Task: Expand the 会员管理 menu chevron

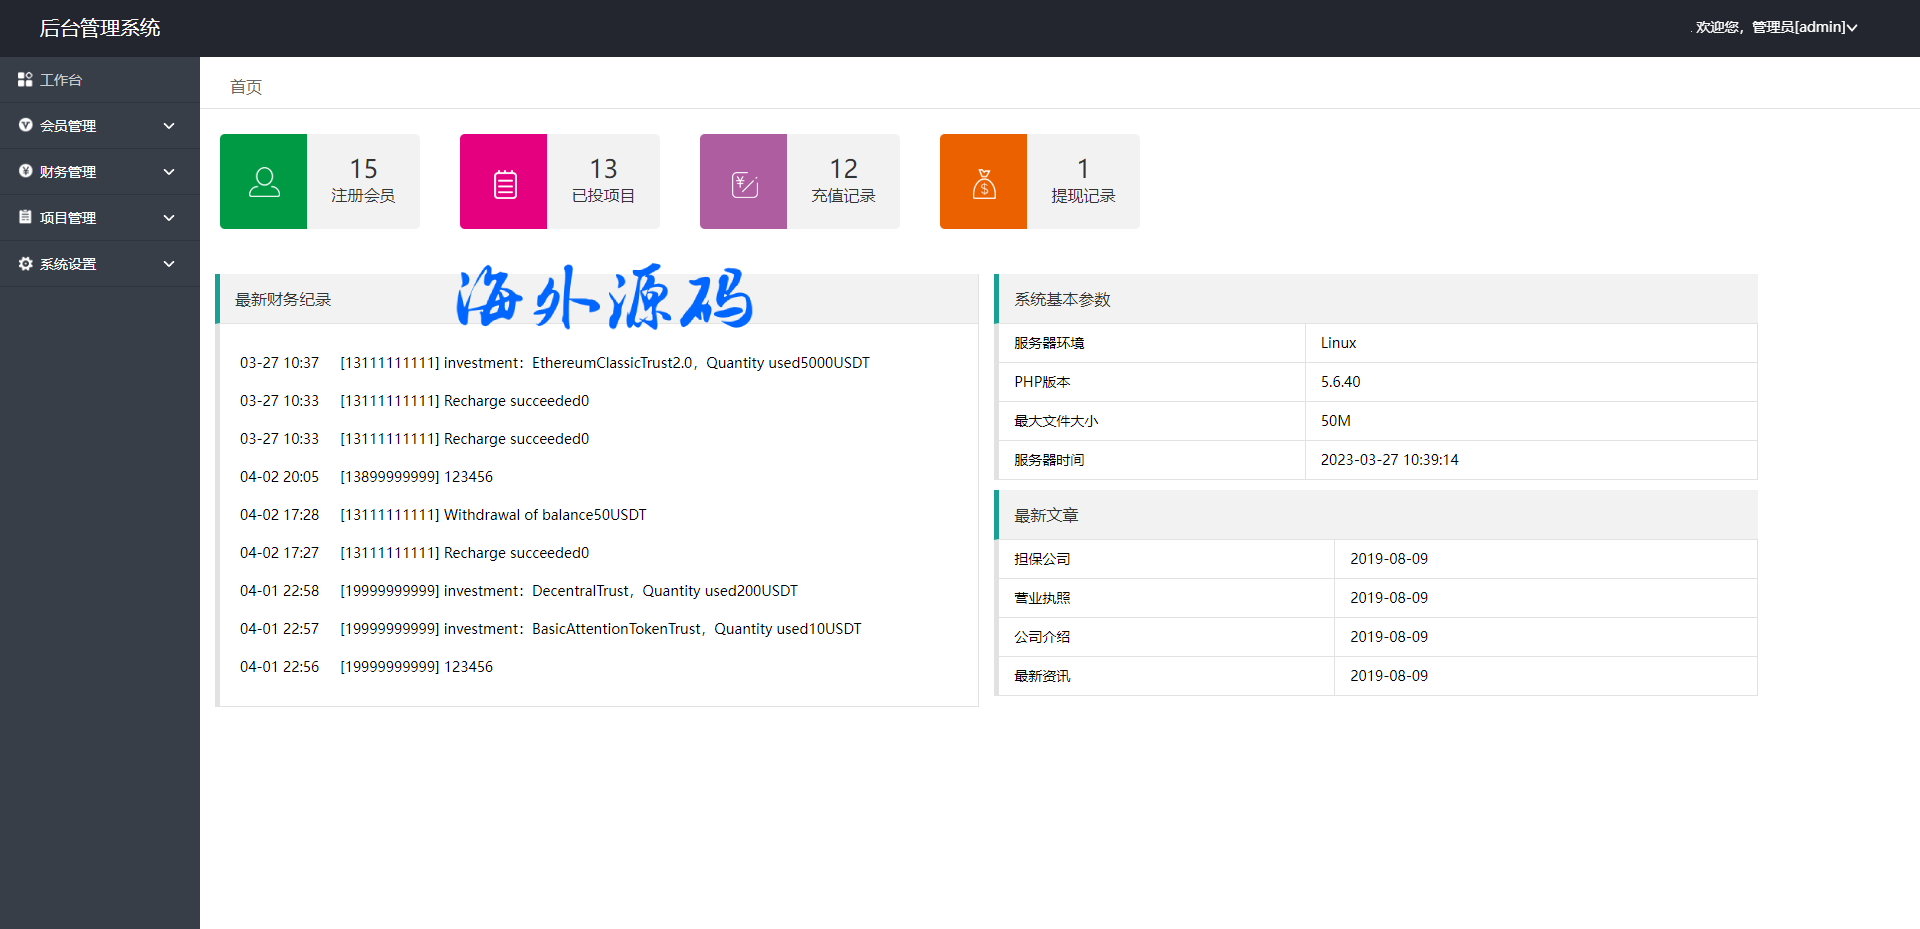Action: 169,126
